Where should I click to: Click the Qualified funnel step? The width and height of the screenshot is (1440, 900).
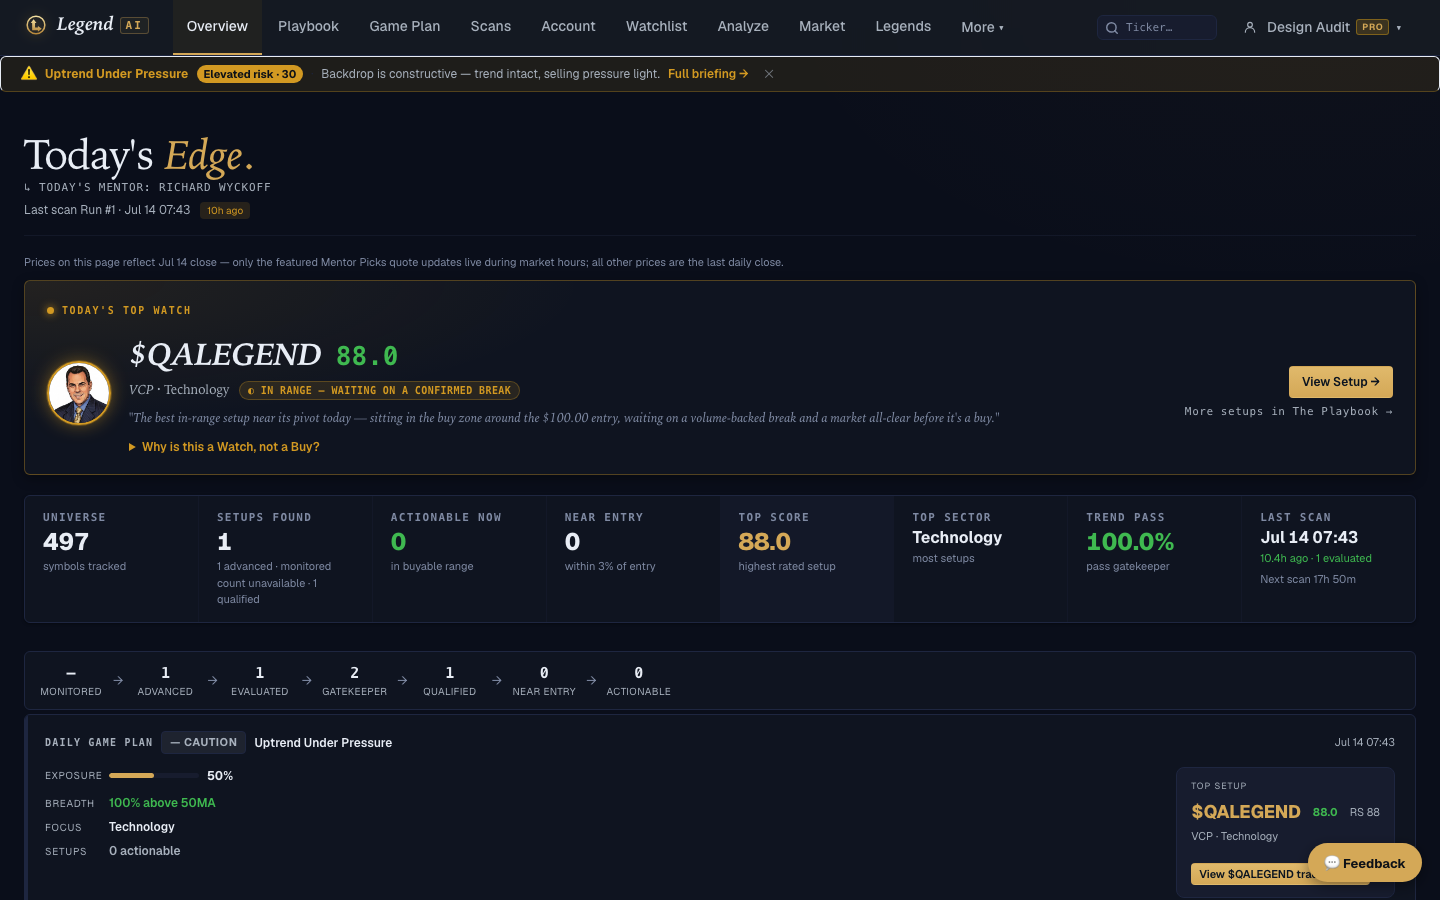pyautogui.click(x=450, y=681)
